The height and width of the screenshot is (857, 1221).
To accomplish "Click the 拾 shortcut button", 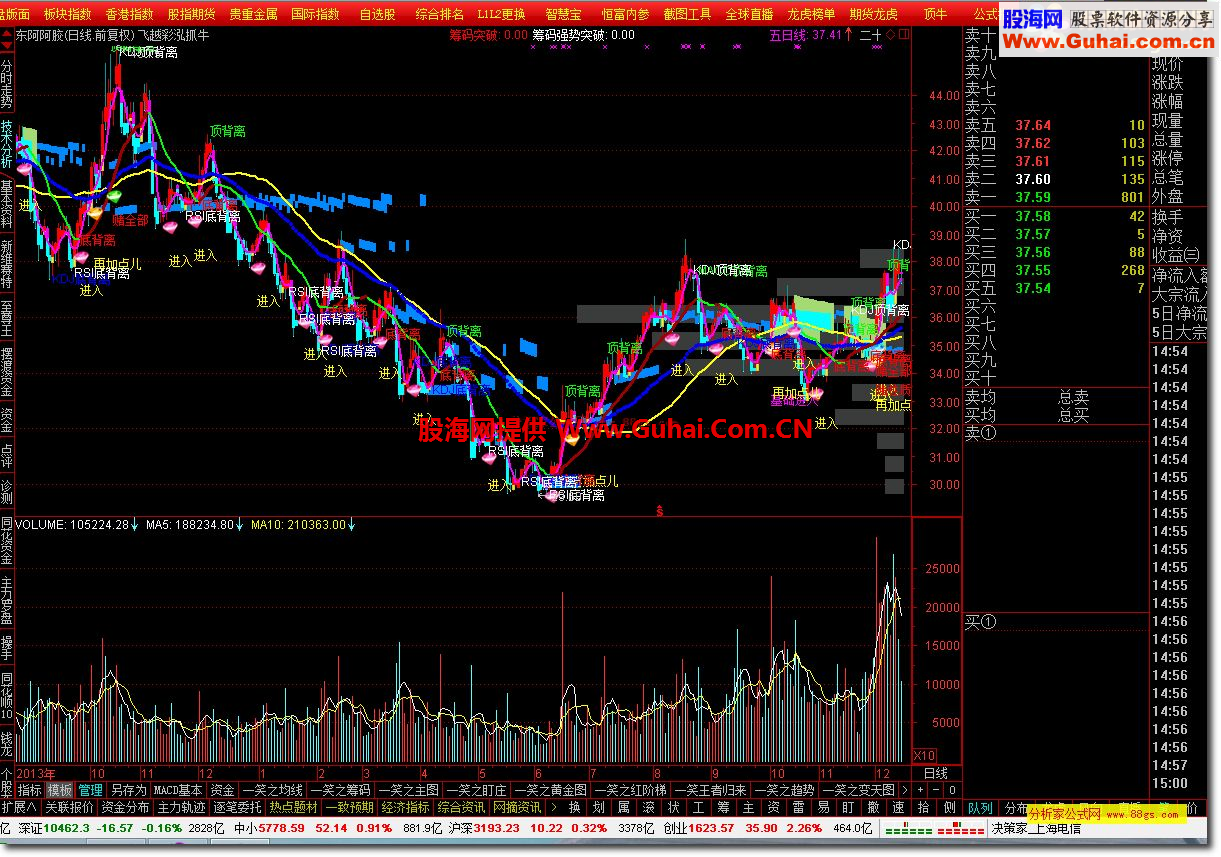I will (923, 807).
